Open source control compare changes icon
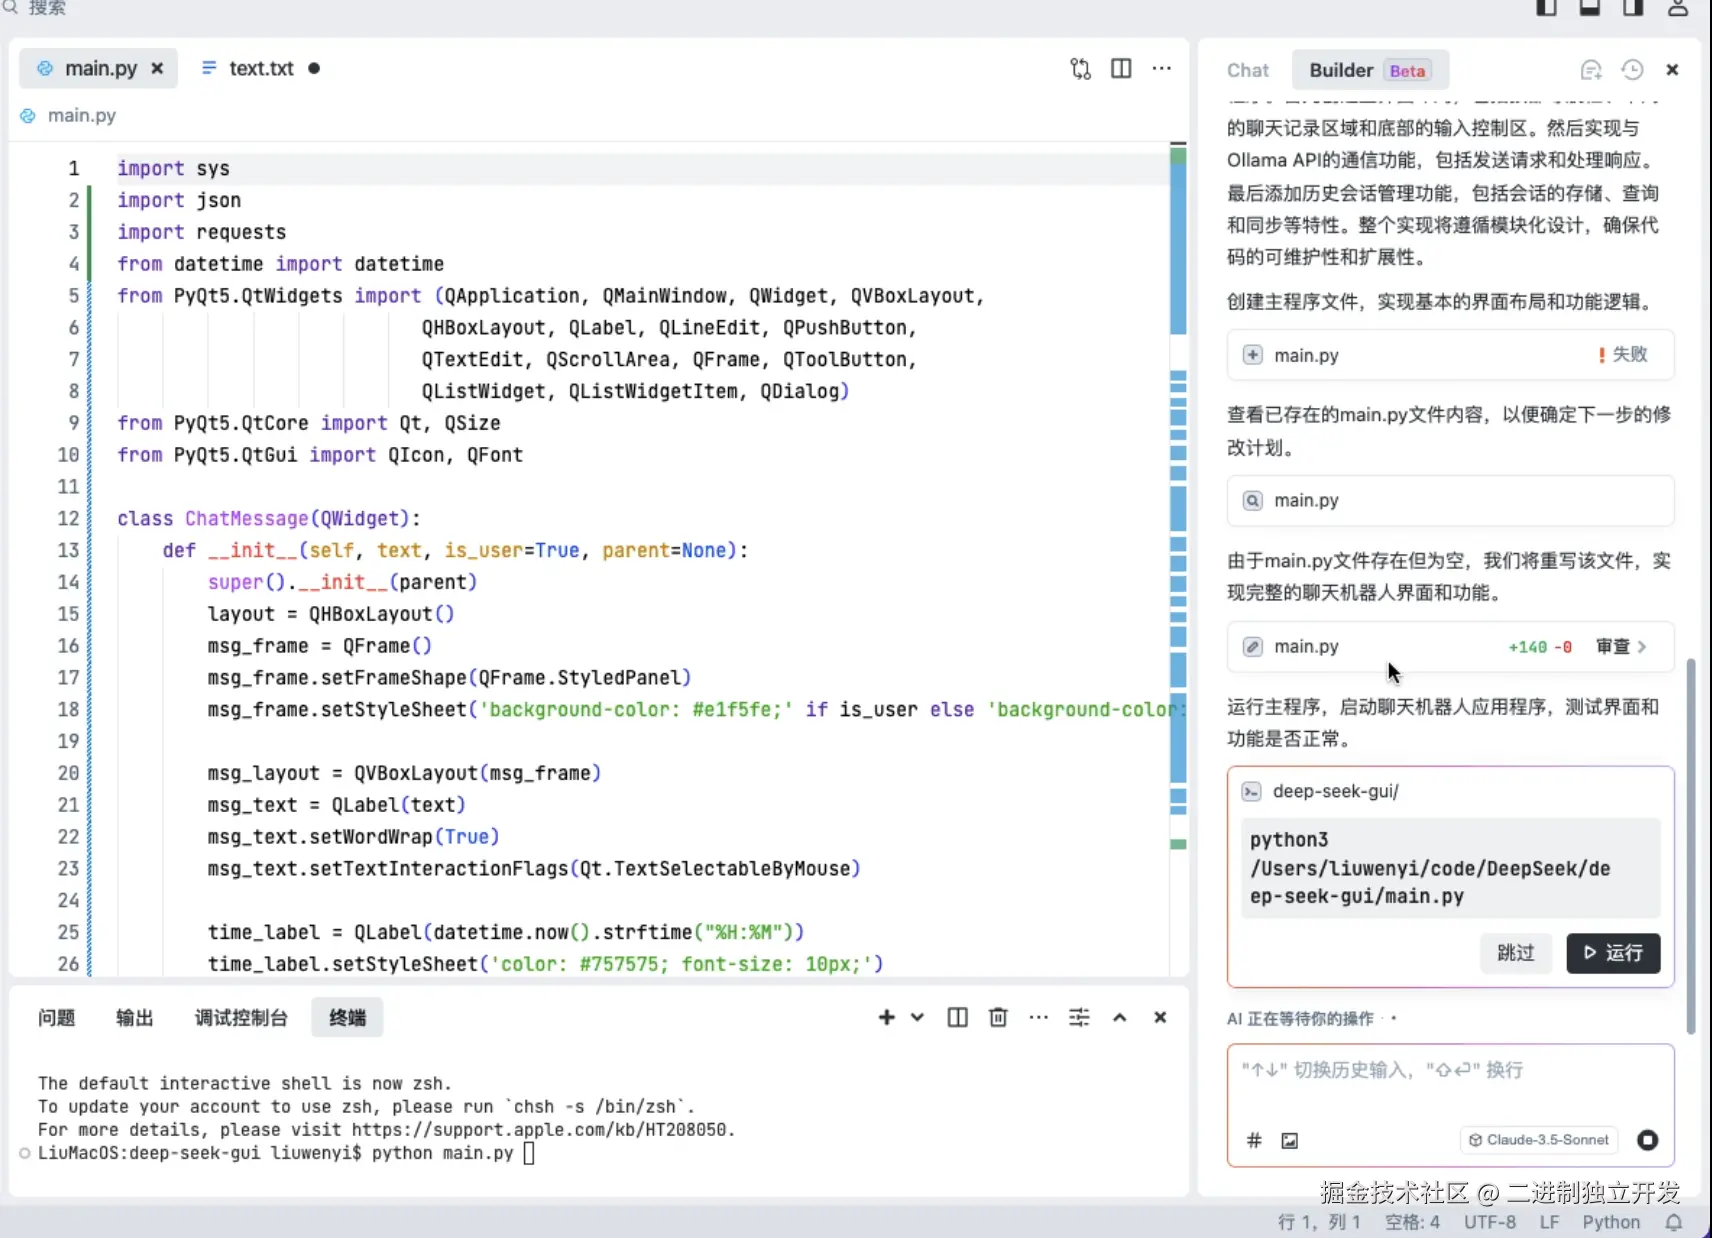Screen dimensions: 1712x1238 tap(1080, 68)
